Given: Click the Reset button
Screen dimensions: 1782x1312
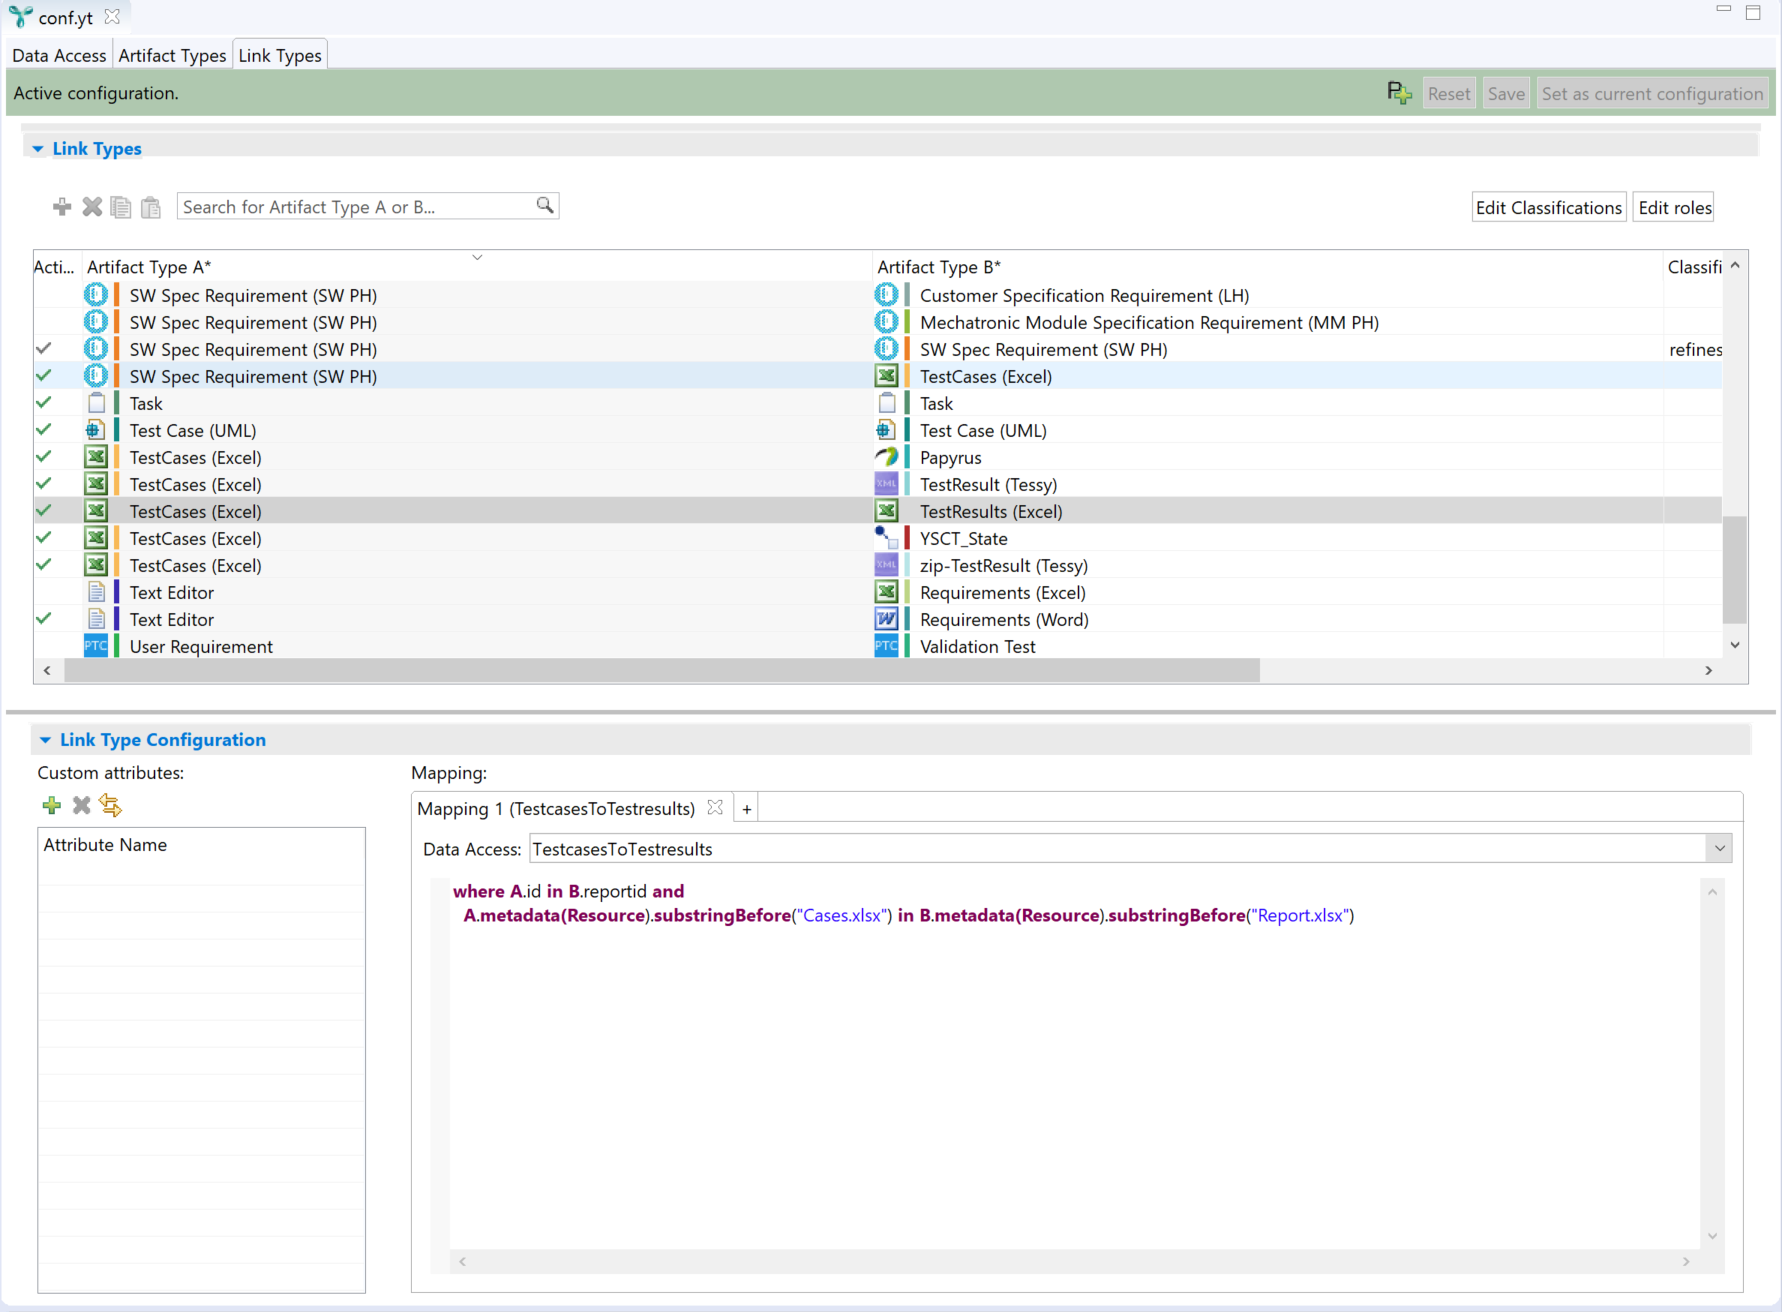Looking at the screenshot, I should coord(1449,94).
